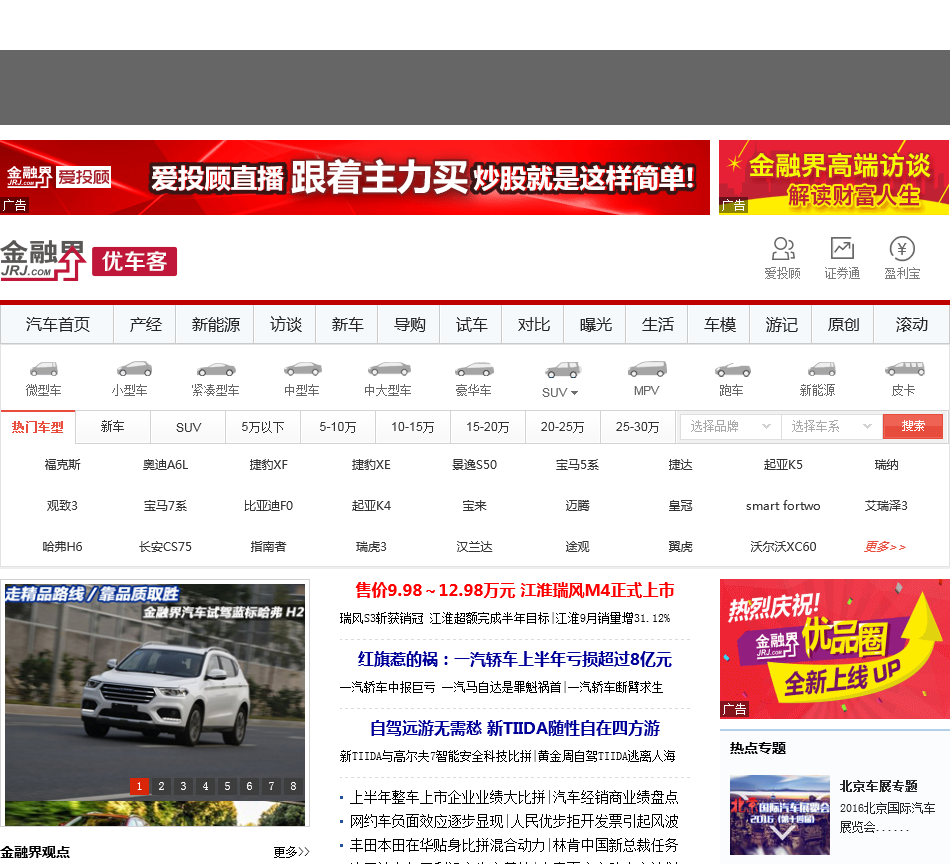This screenshot has height=864, width=950.
Task: Click the red 更多>> models link
Action: [x=885, y=547]
